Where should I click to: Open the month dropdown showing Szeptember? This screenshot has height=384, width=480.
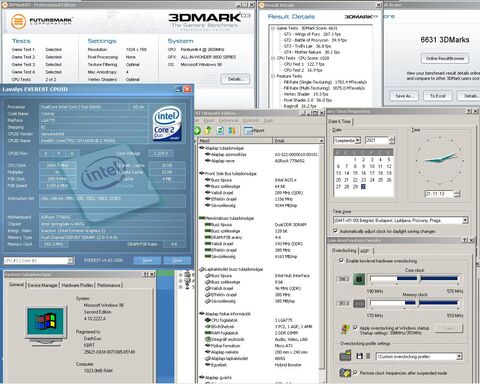pos(358,140)
